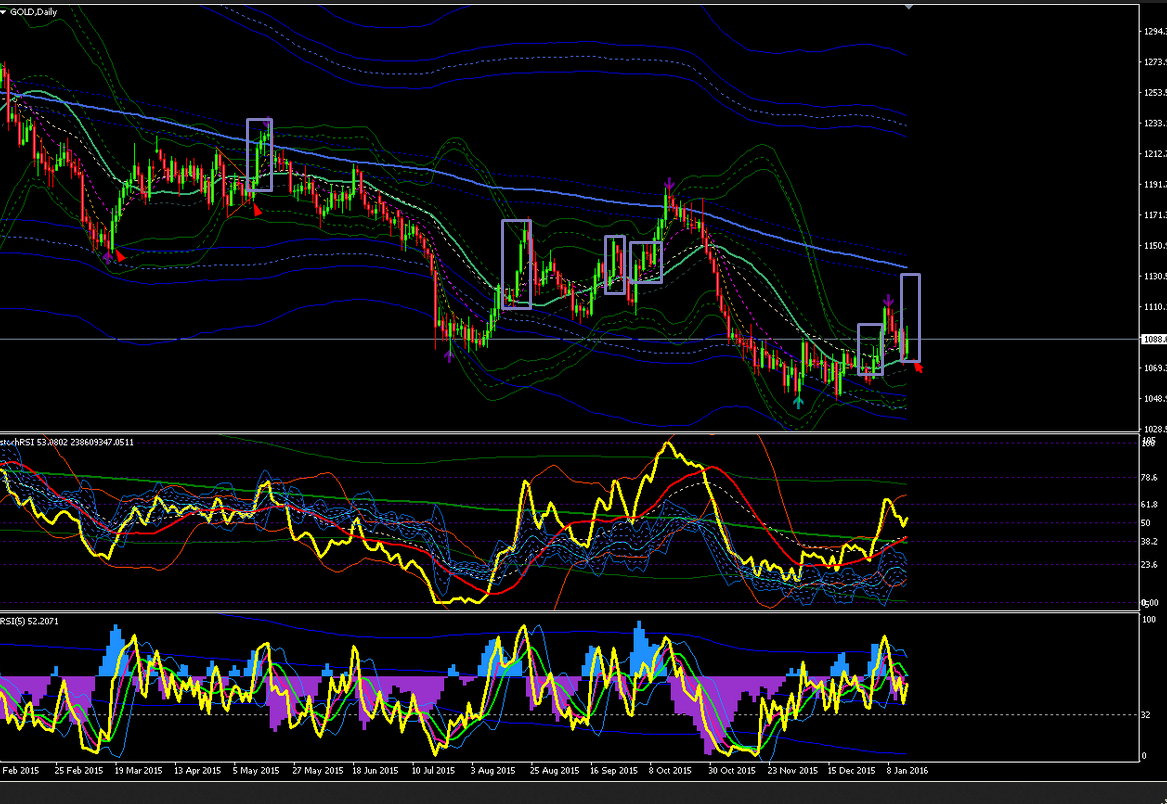Screen dimensions: 1167x804
Task: Click the 1233 price scale label
Action: pyautogui.click(x=1155, y=124)
